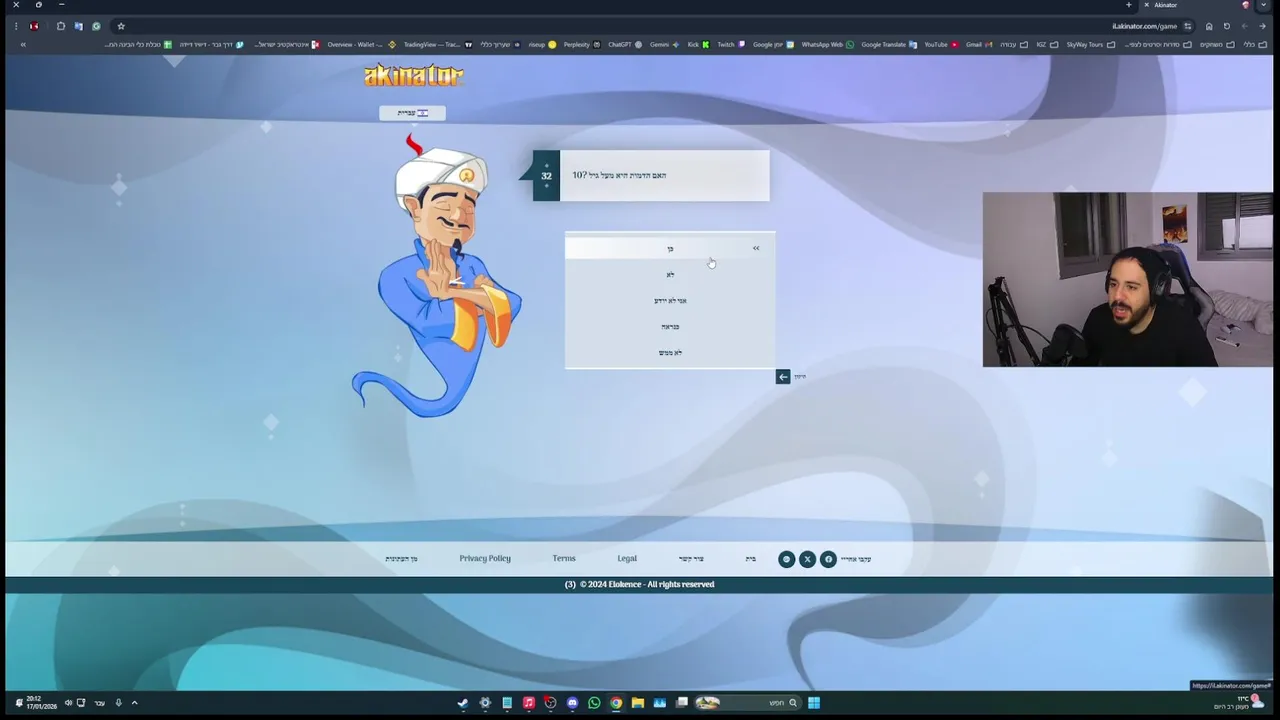Open the Overview - Wallet bookmark
This screenshot has height=720, width=1280.
click(x=360, y=44)
